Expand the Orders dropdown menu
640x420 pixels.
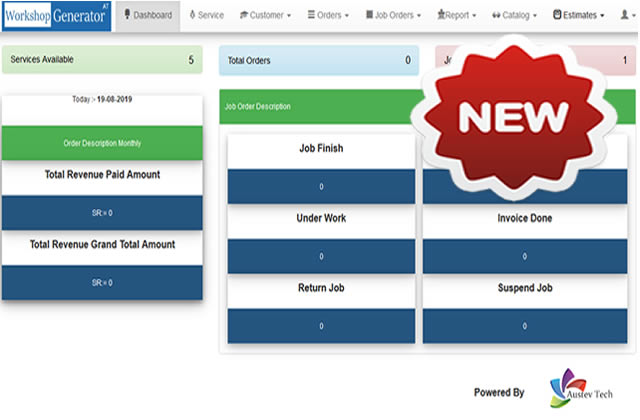click(349, 17)
